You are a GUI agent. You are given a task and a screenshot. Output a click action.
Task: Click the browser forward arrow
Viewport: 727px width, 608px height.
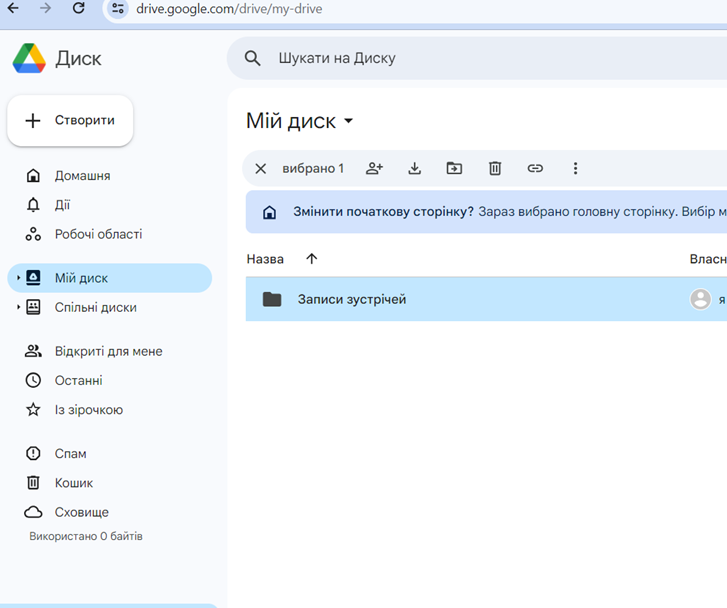(x=45, y=8)
